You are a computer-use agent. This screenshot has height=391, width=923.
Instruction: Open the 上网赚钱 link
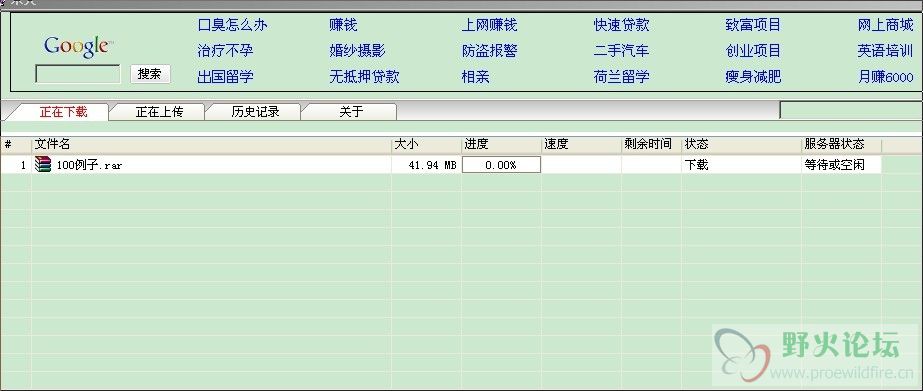(x=489, y=25)
